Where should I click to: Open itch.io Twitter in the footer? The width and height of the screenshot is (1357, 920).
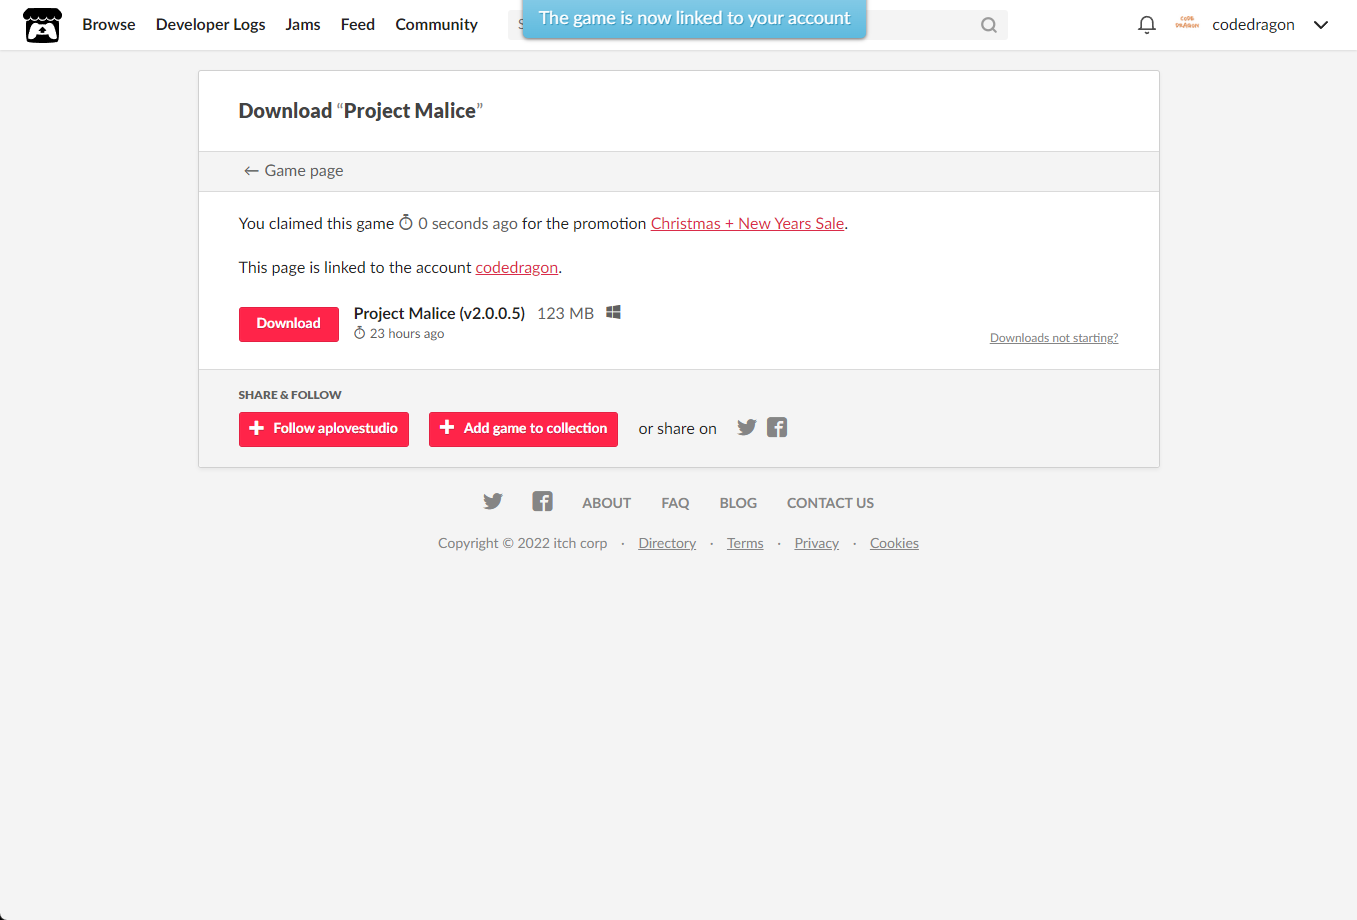[x=493, y=502]
